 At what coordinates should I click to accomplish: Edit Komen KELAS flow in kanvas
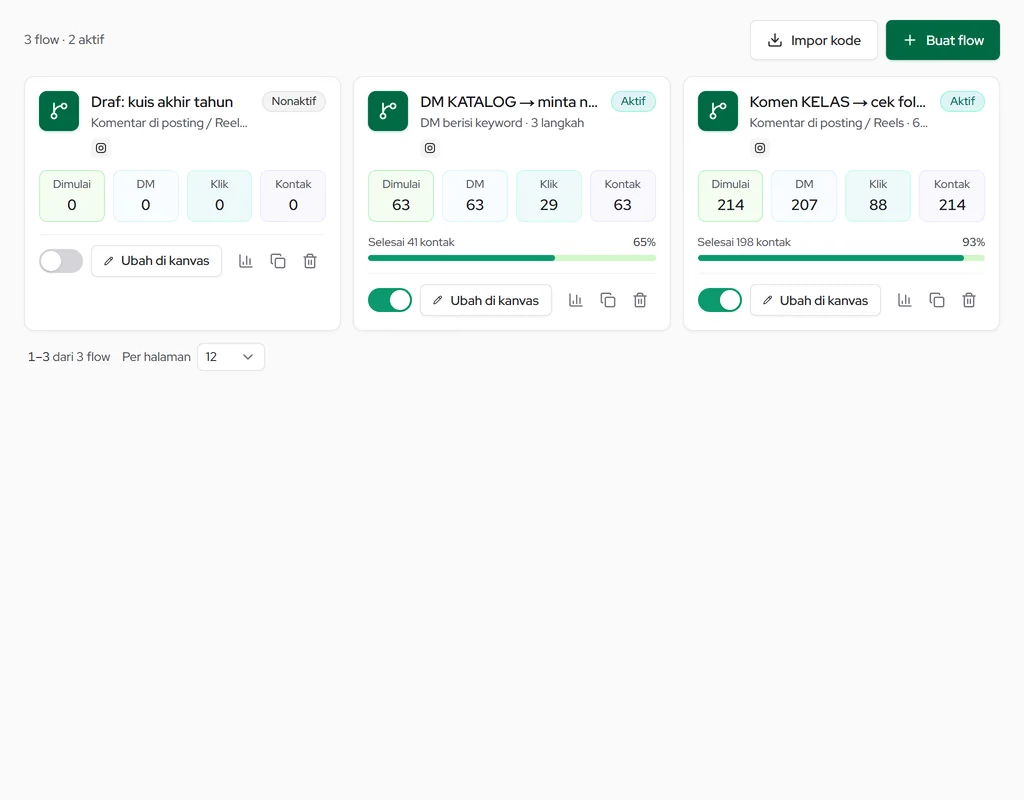815,300
